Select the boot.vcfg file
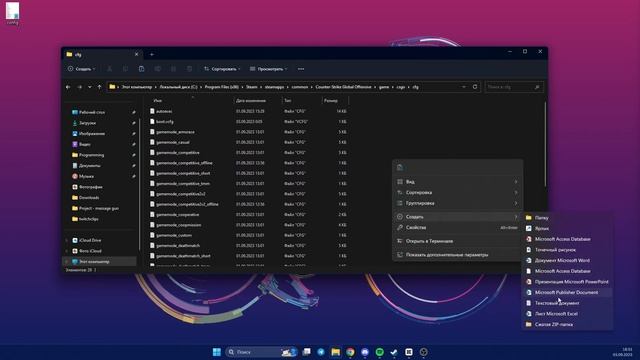This screenshot has height=360, width=640. [x=165, y=122]
